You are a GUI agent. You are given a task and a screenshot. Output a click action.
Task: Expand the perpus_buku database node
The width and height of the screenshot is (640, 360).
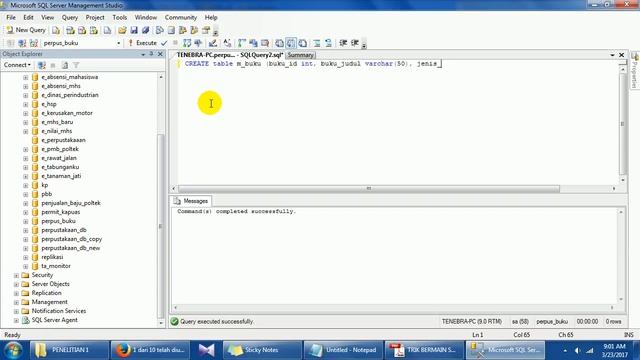pyautogui.click(x=26, y=221)
